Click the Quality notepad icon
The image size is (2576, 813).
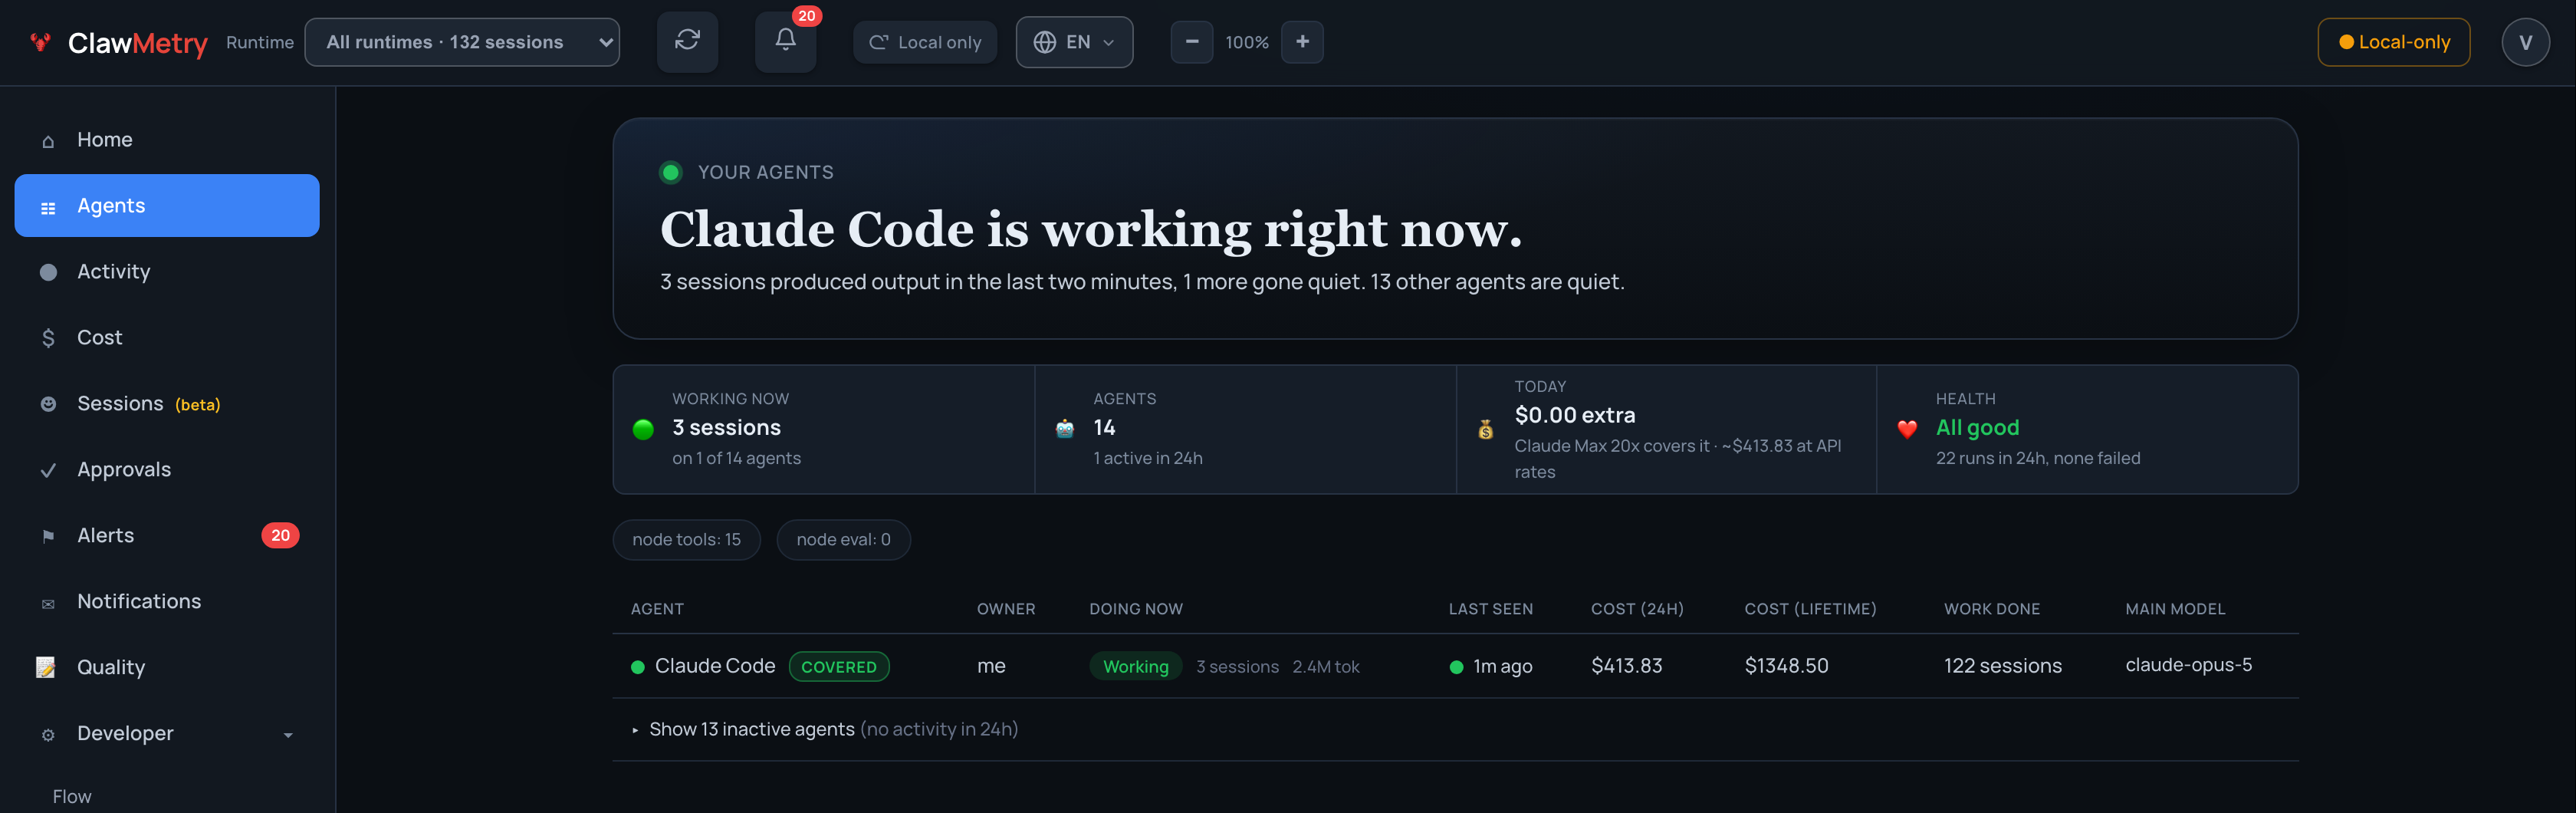[x=46, y=667]
